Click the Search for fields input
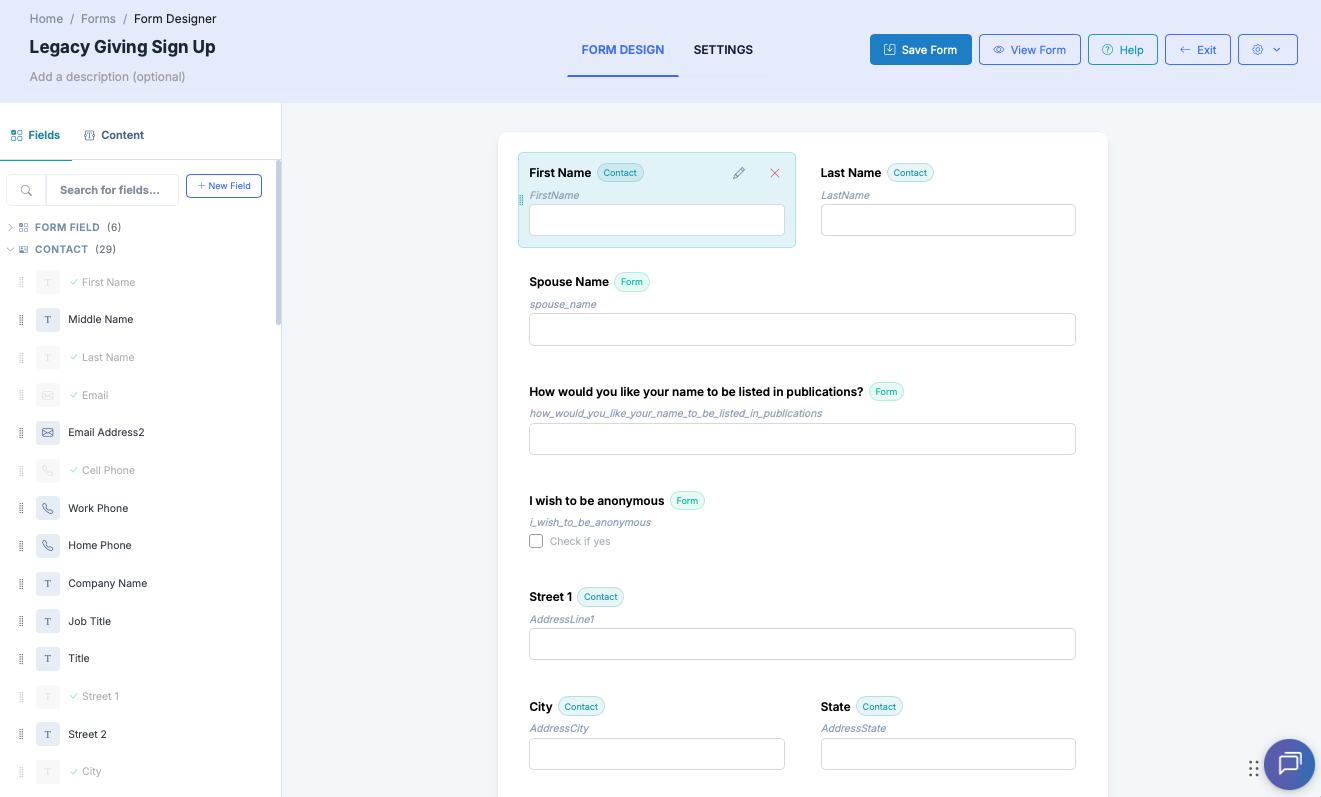Image resolution: width=1321 pixels, height=797 pixels. coord(112,190)
